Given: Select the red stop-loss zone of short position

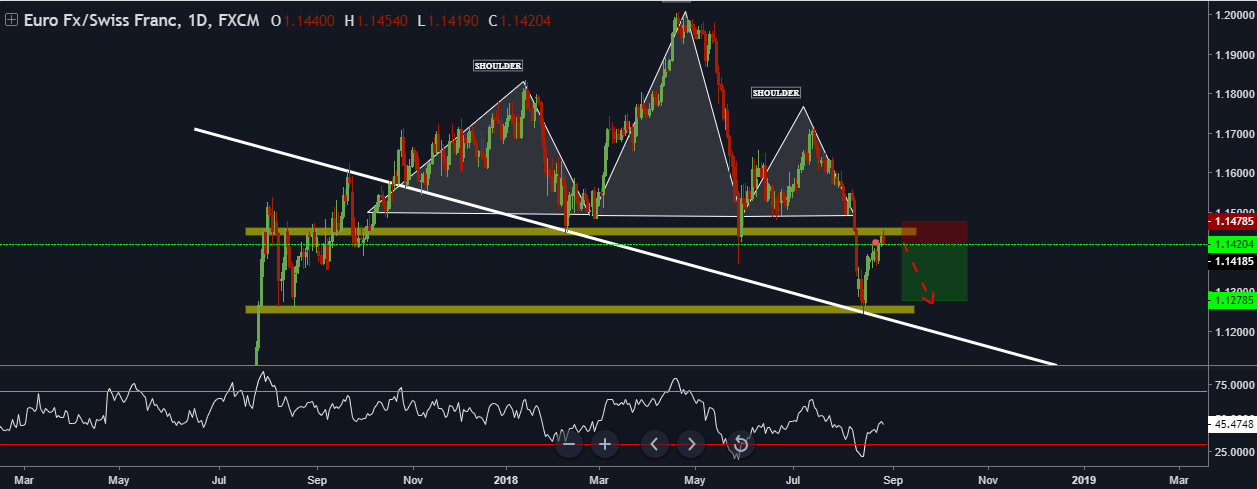Looking at the screenshot, I should tap(934, 232).
